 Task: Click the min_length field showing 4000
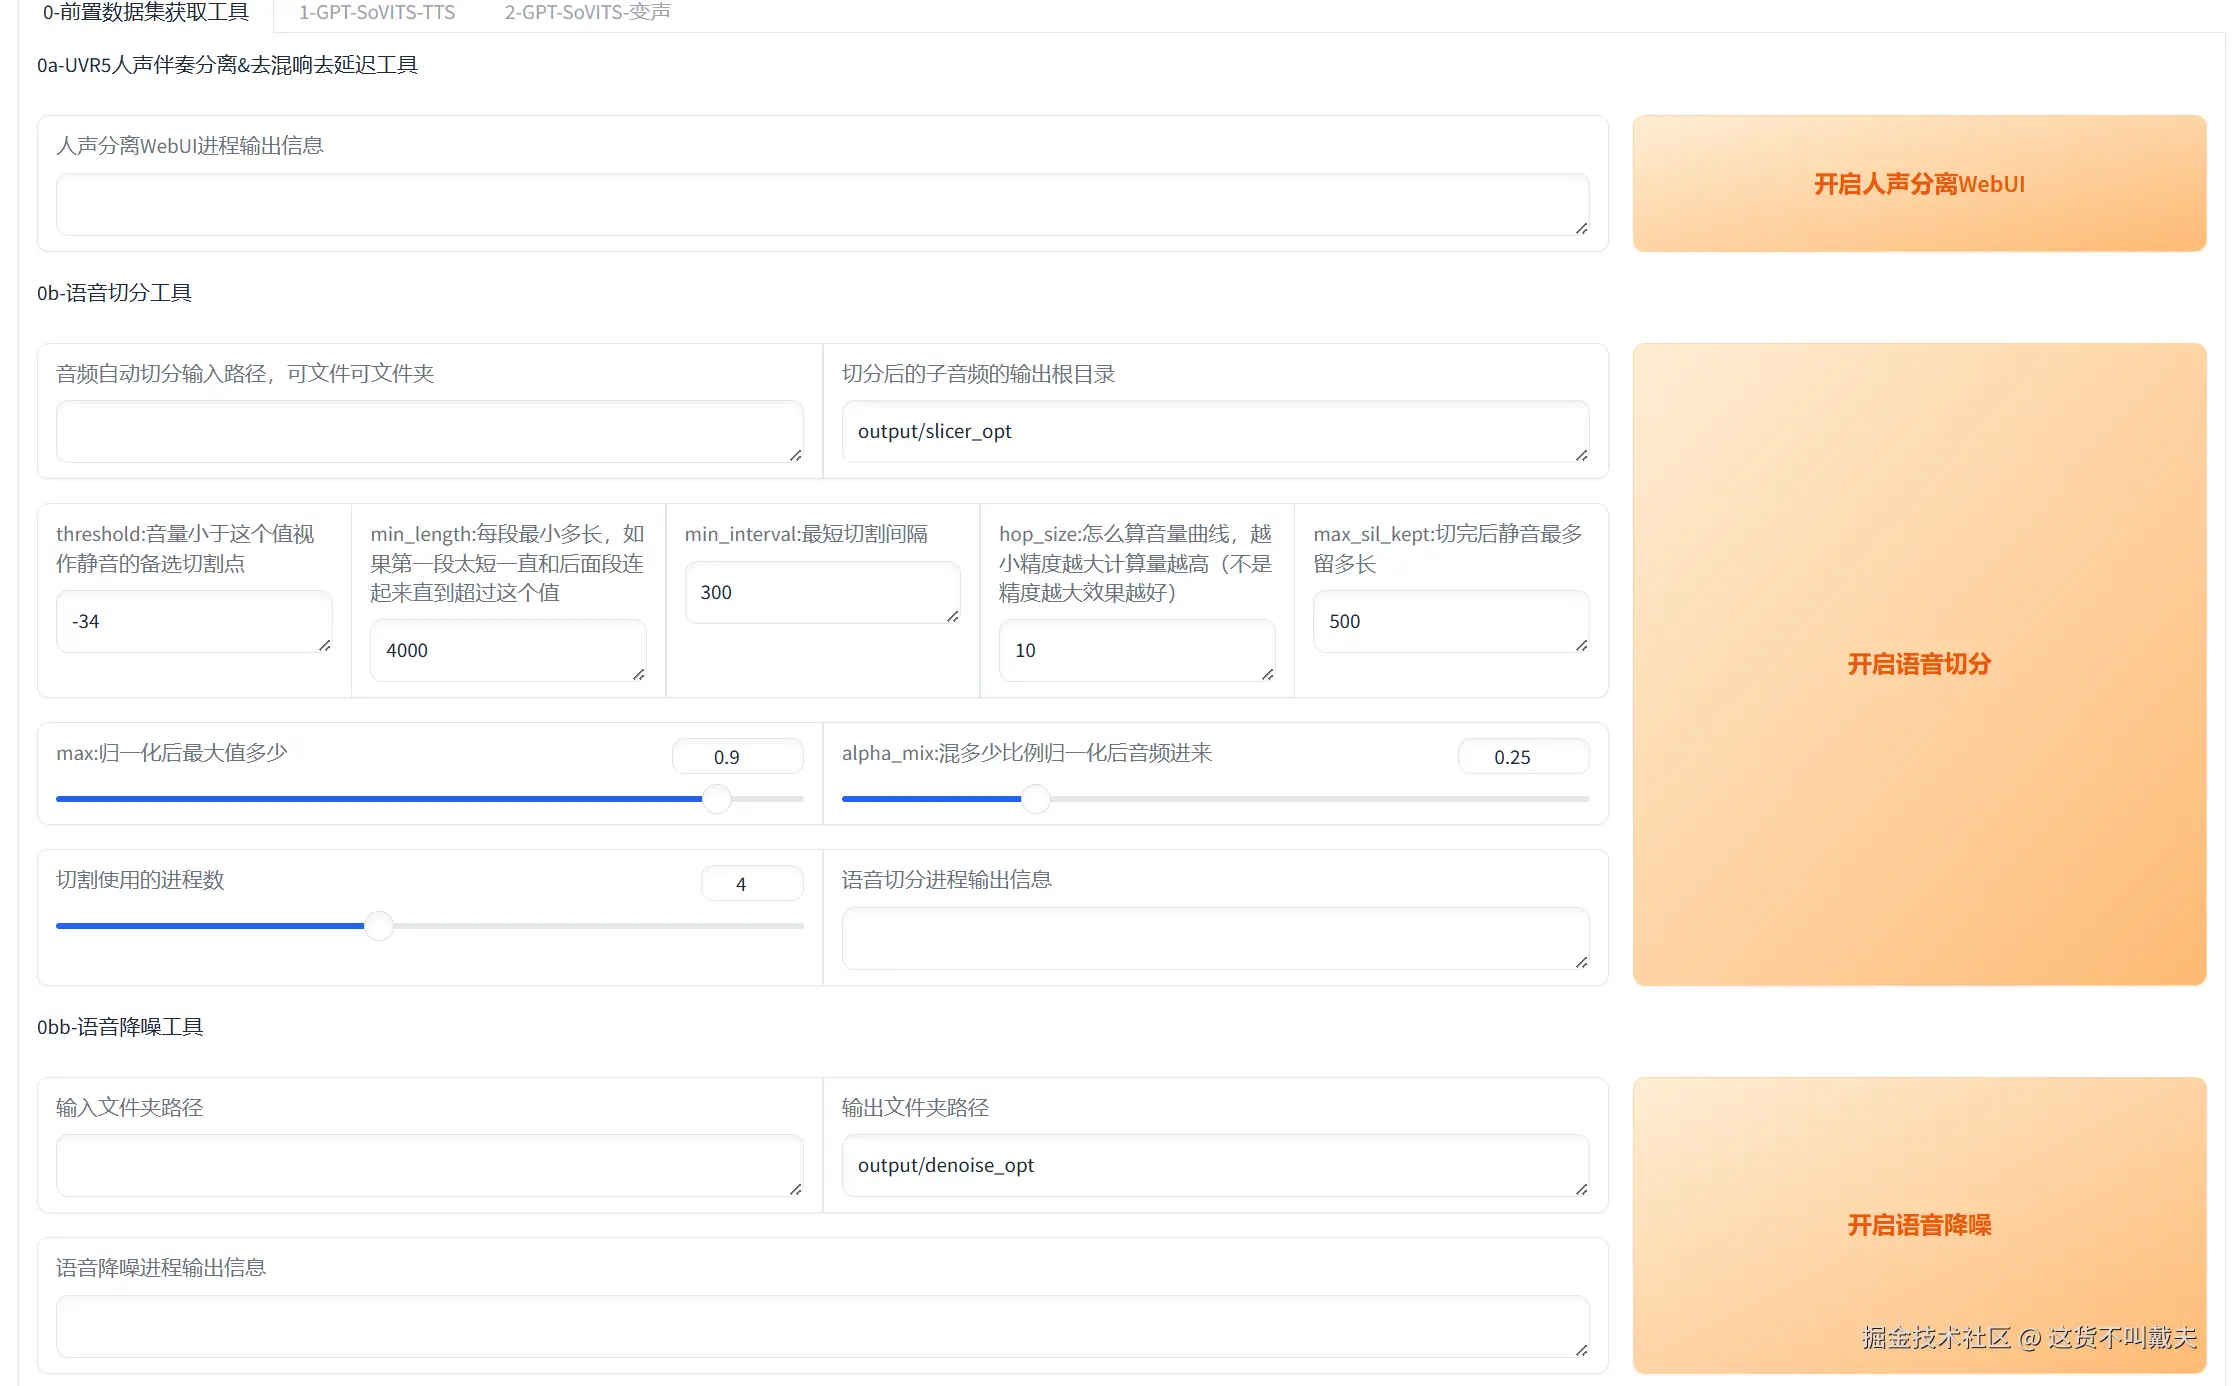point(507,651)
